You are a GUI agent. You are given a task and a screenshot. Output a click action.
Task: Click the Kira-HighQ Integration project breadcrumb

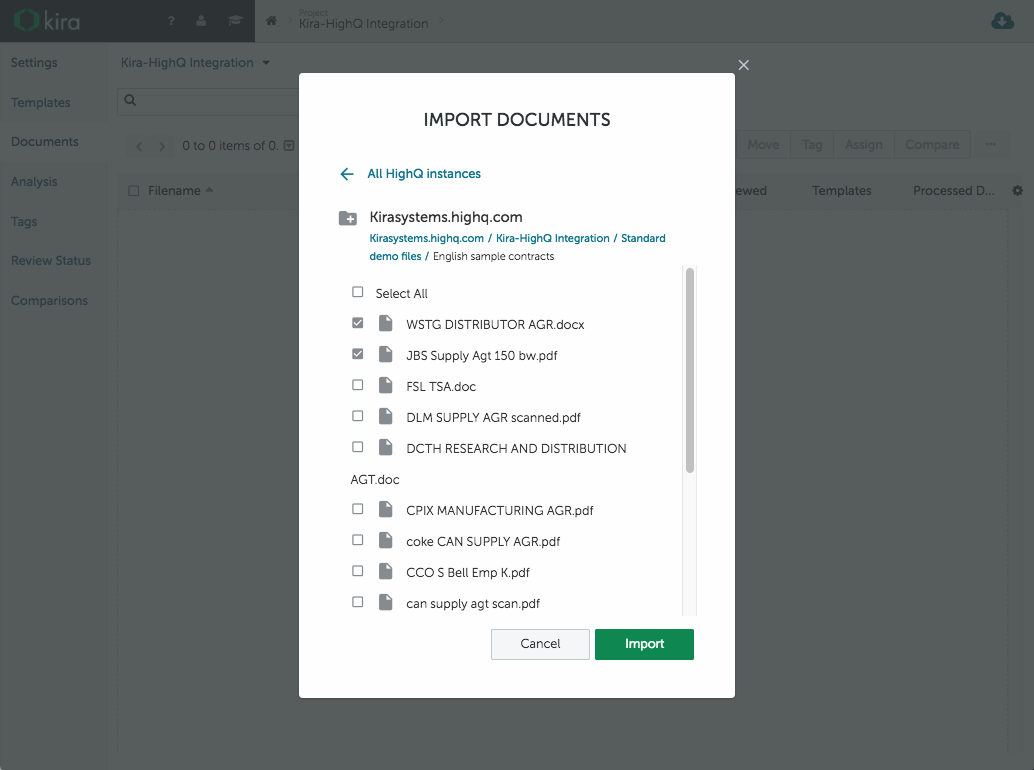pos(363,24)
